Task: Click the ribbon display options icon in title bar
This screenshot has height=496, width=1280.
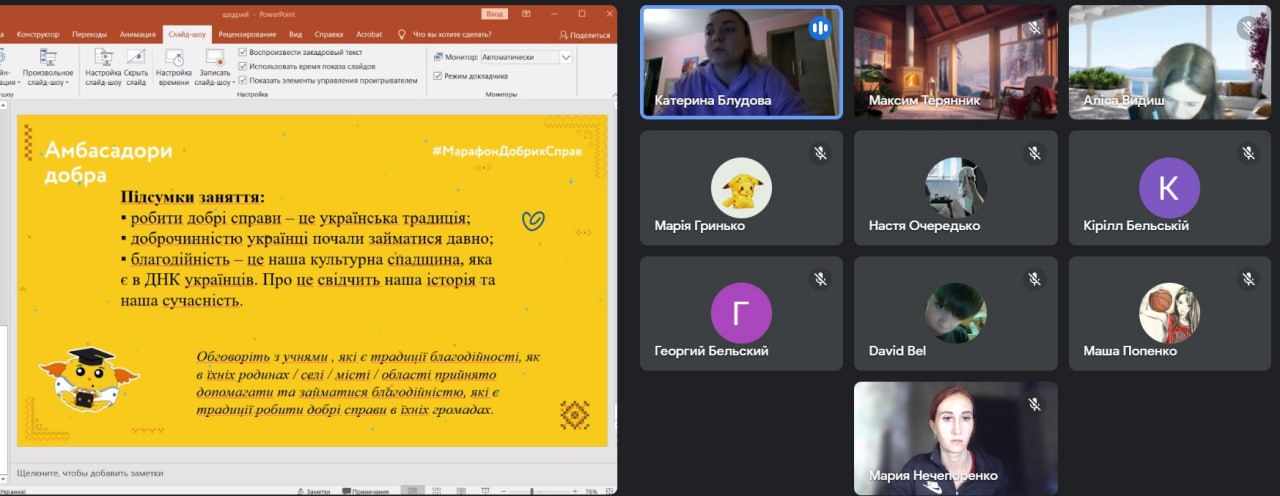Action: pos(526,14)
